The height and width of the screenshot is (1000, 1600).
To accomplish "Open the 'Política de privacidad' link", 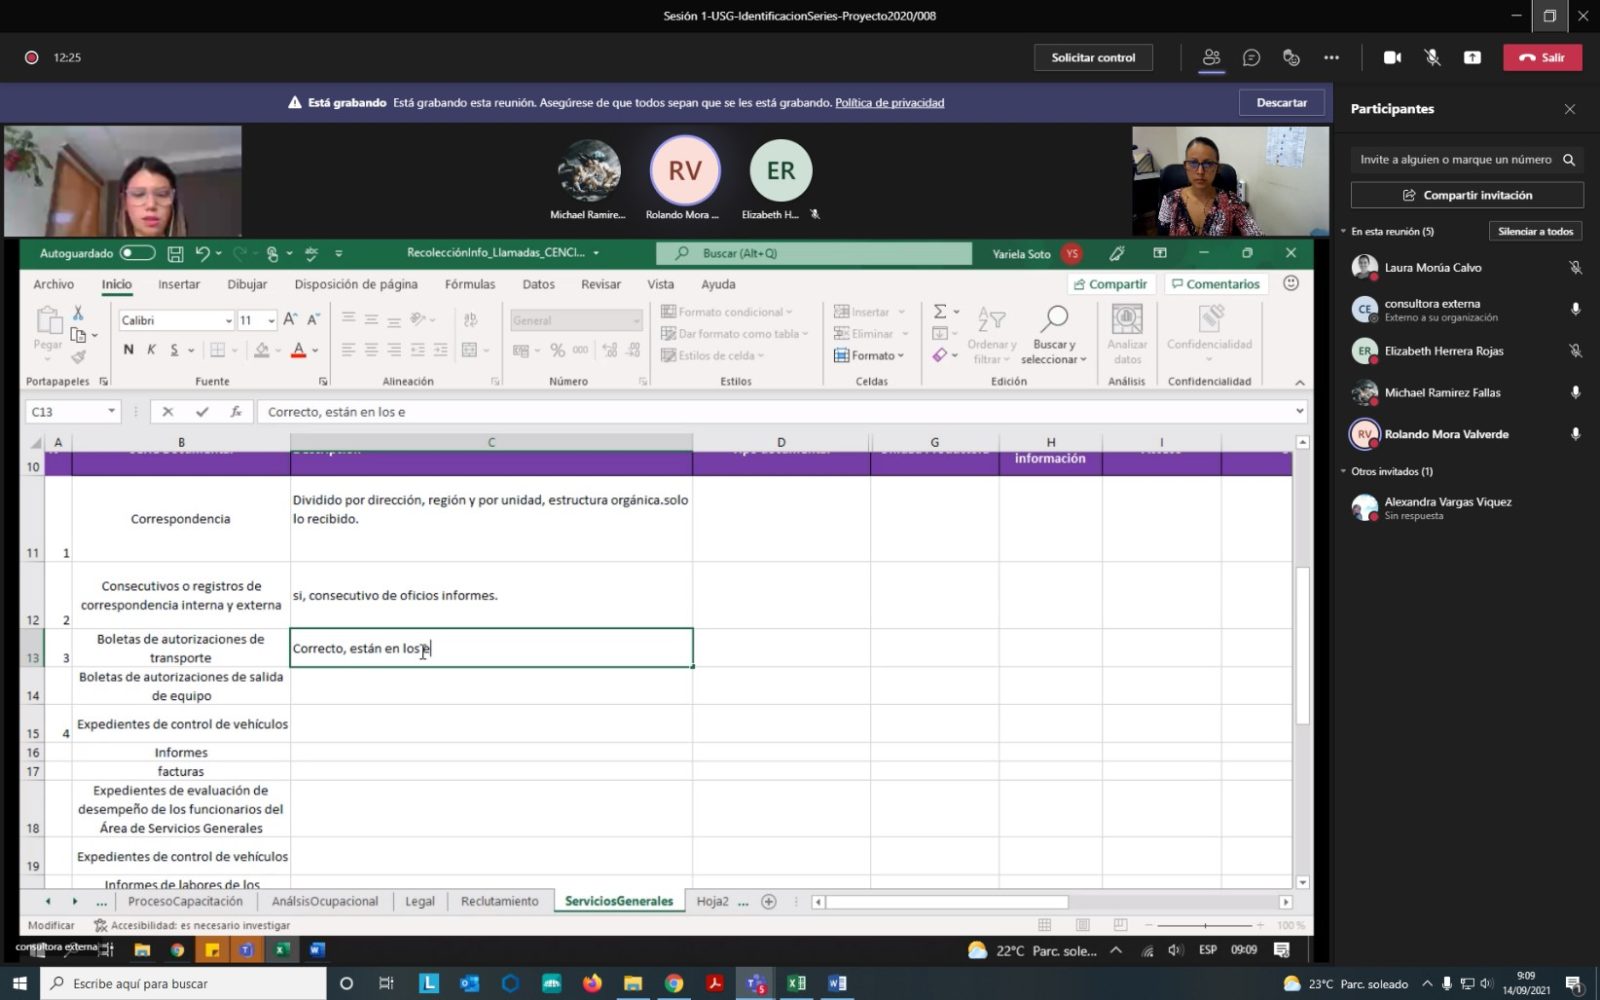I will (x=889, y=103).
